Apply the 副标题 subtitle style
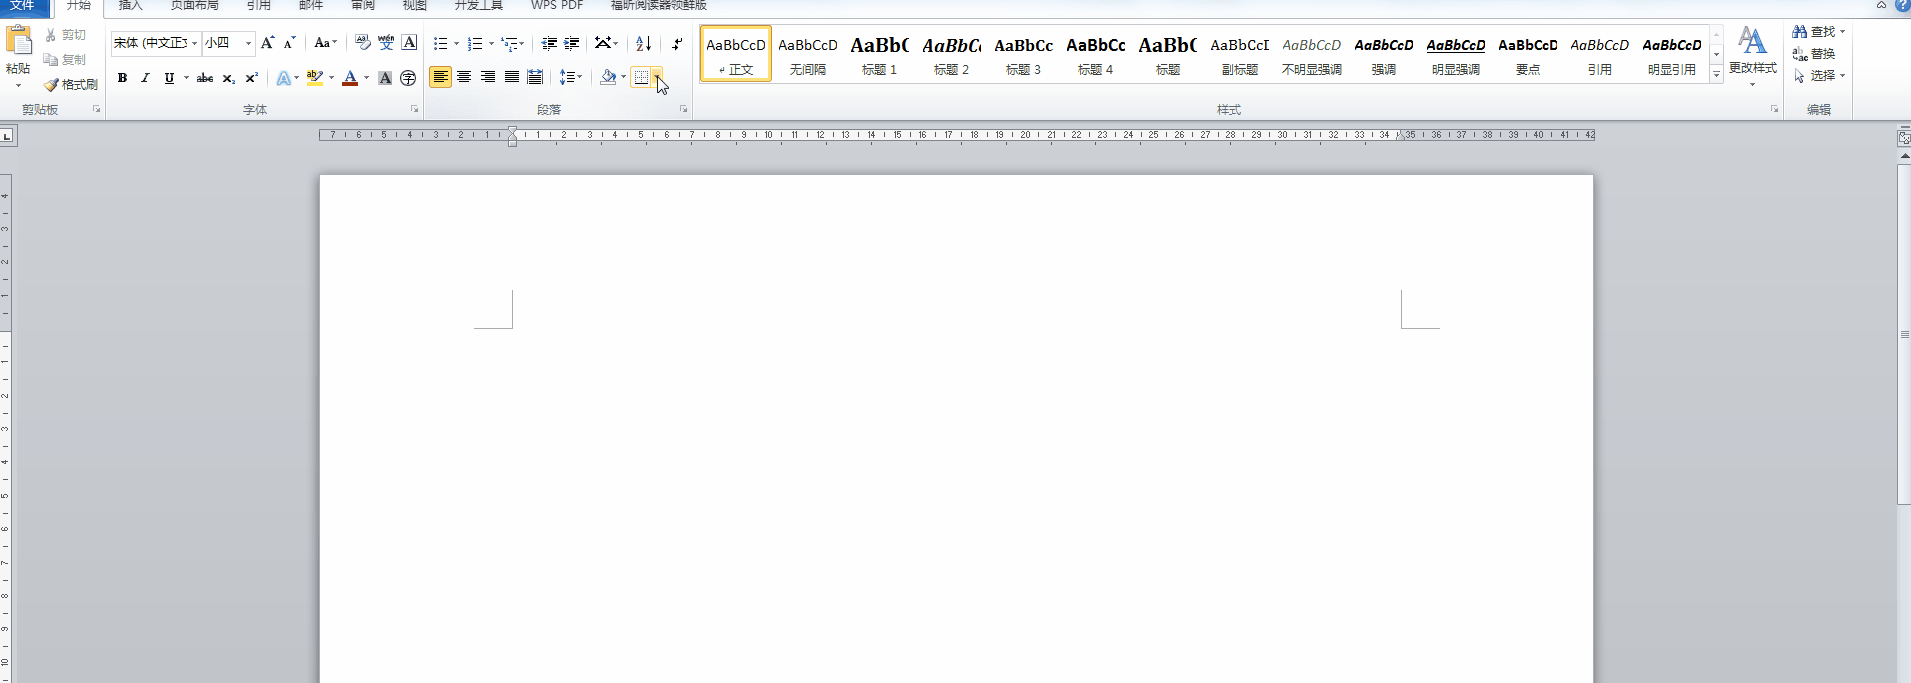This screenshot has height=683, width=1911. tap(1240, 54)
